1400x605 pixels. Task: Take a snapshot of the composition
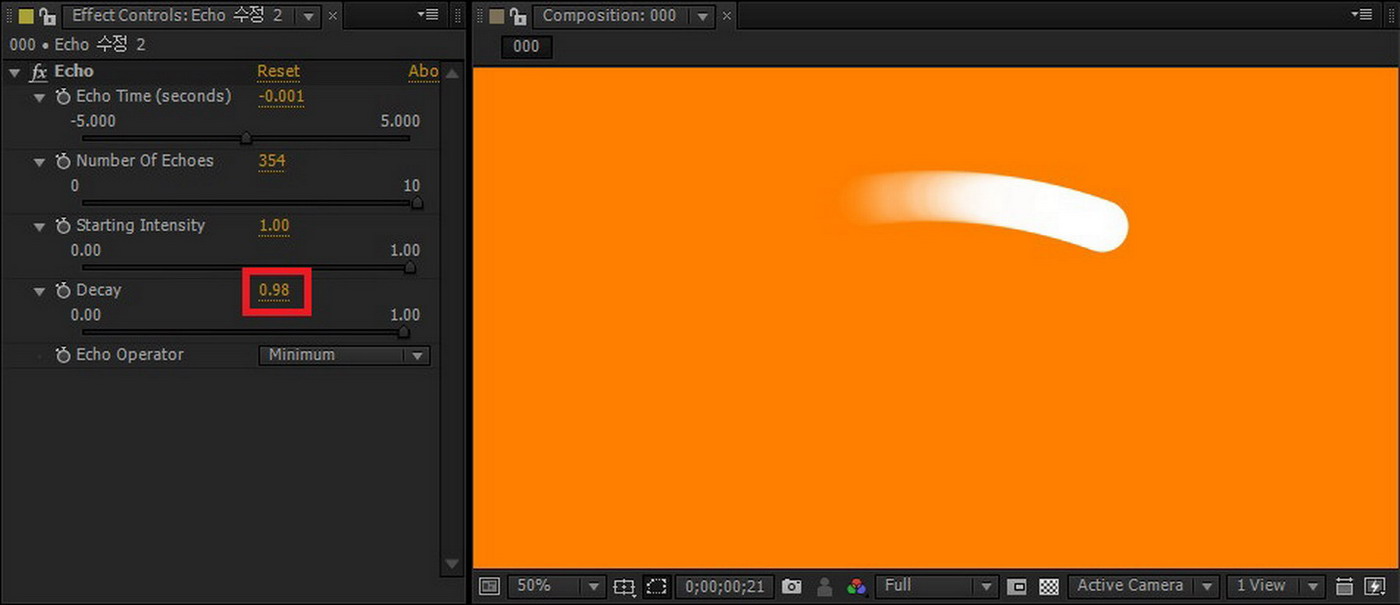click(x=791, y=586)
